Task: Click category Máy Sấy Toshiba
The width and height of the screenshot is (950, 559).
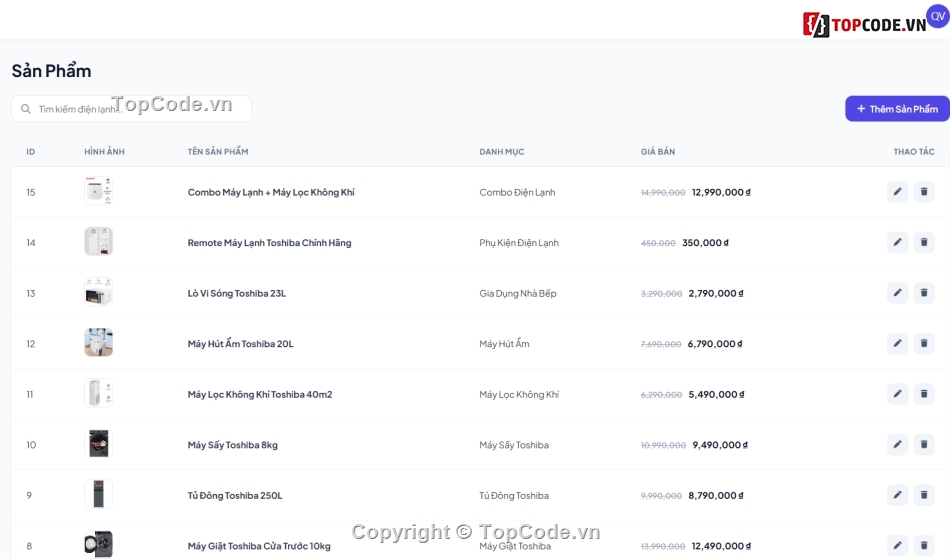Action: (x=514, y=445)
